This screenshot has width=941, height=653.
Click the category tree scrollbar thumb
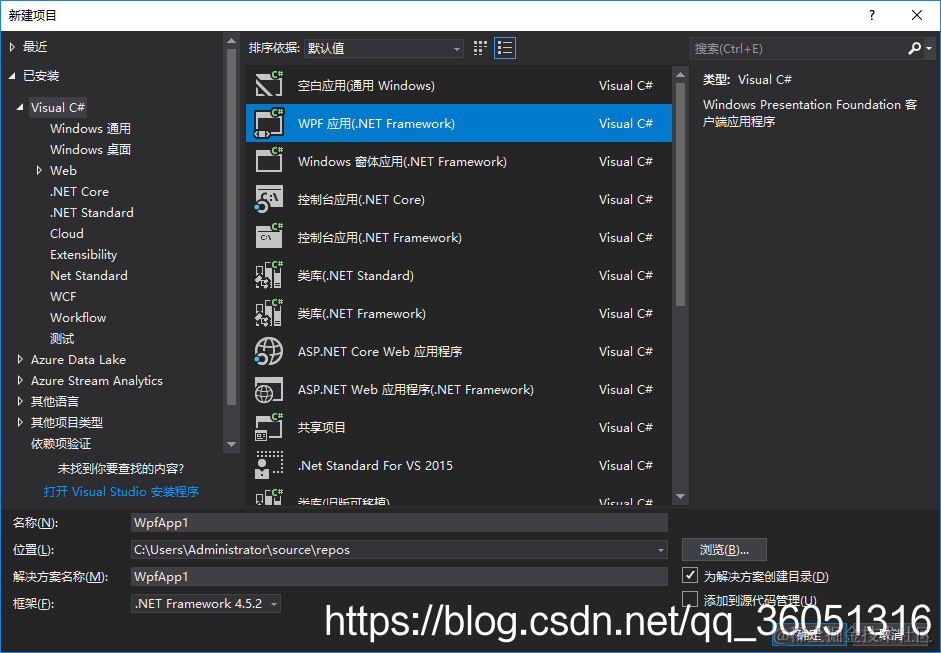point(232,227)
